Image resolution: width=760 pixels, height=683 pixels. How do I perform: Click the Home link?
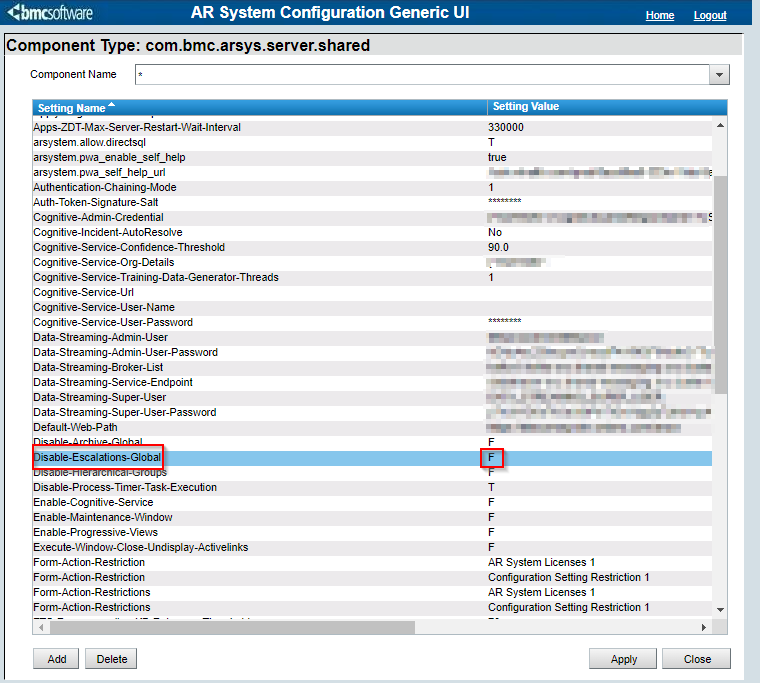tap(660, 16)
